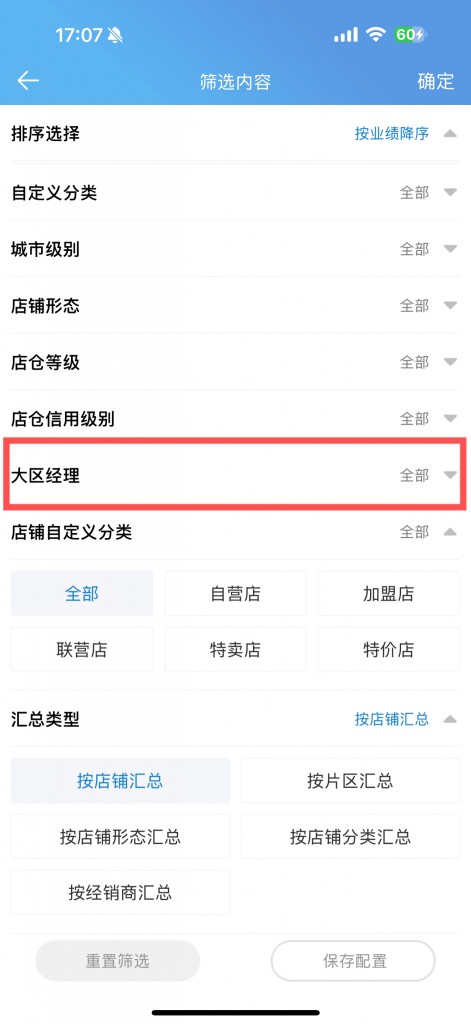This screenshot has width=471, height=1024.
Task: Select the 加盟店 option
Action: [389, 594]
